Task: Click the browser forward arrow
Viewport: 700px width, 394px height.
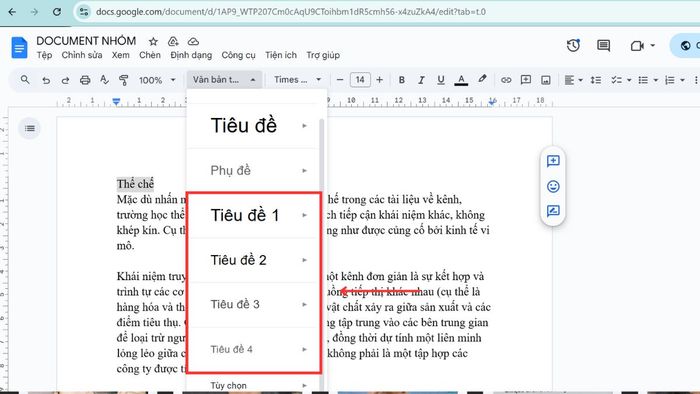Action: pyautogui.click(x=34, y=12)
